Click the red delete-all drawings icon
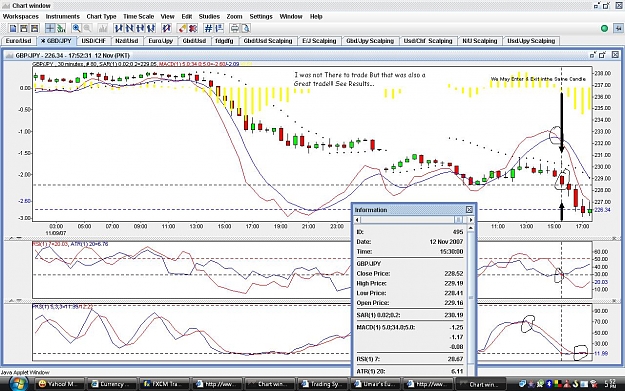The height and width of the screenshot is (391, 625). (193, 28)
